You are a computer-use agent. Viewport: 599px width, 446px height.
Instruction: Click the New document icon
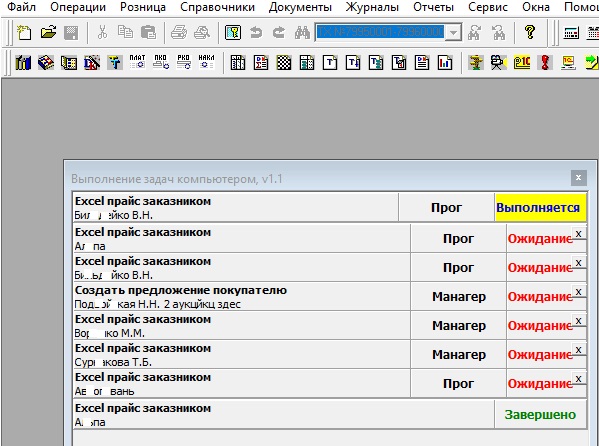point(24,33)
